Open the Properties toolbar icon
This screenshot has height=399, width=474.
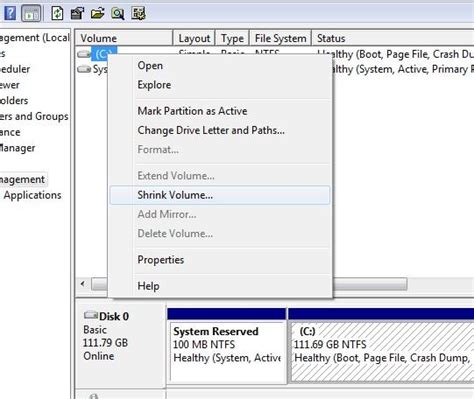tap(77, 14)
